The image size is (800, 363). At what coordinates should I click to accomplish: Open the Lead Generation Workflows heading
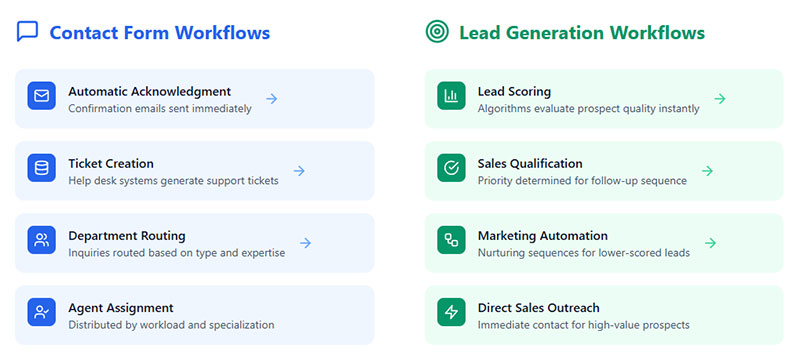[x=582, y=33]
